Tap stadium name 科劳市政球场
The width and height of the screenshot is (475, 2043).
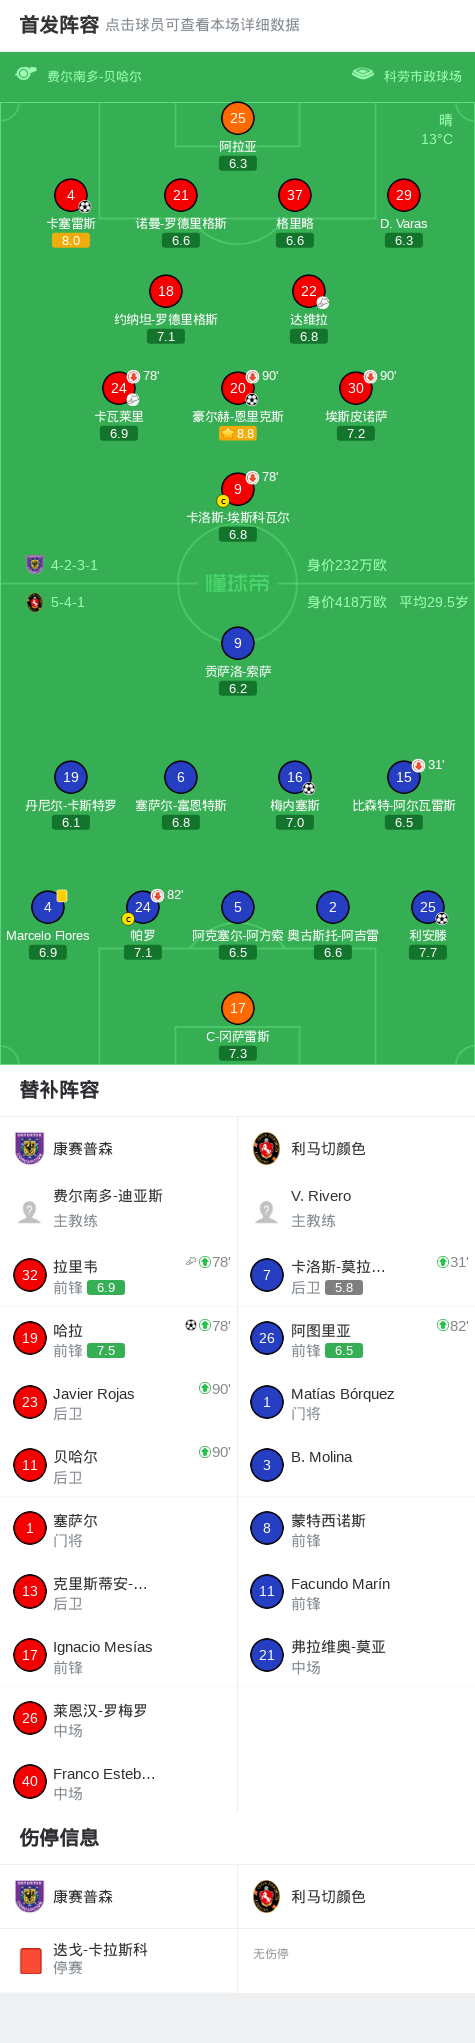[x=423, y=76]
